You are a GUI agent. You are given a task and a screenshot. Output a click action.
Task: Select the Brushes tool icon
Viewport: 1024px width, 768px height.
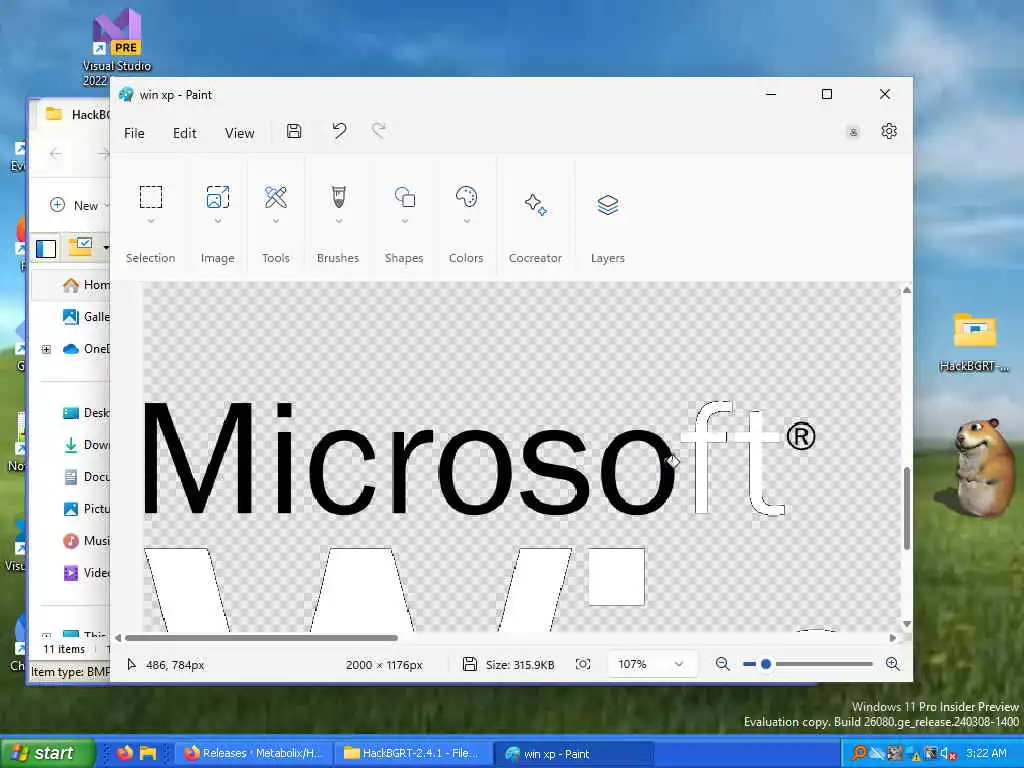[x=338, y=197]
